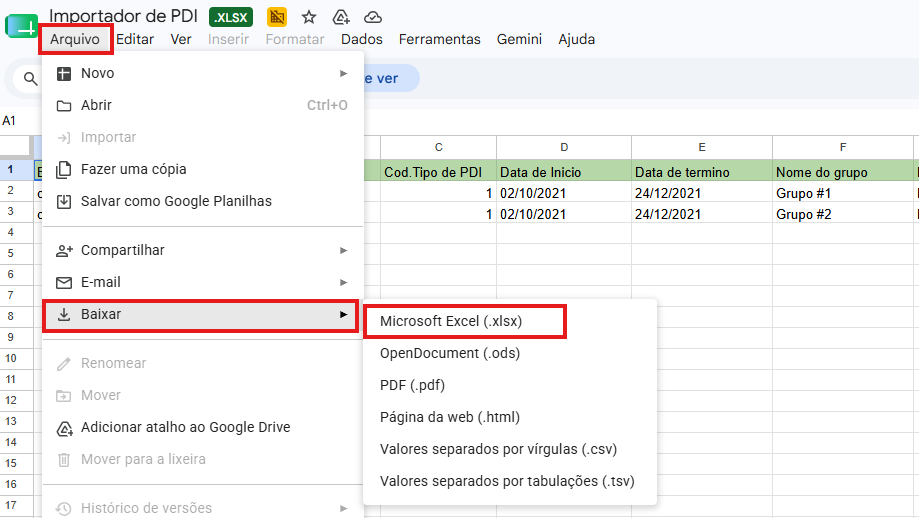This screenshot has width=919, height=518.
Task: Click the add to Drive shortcut icon in title bar
Action: 341,18
